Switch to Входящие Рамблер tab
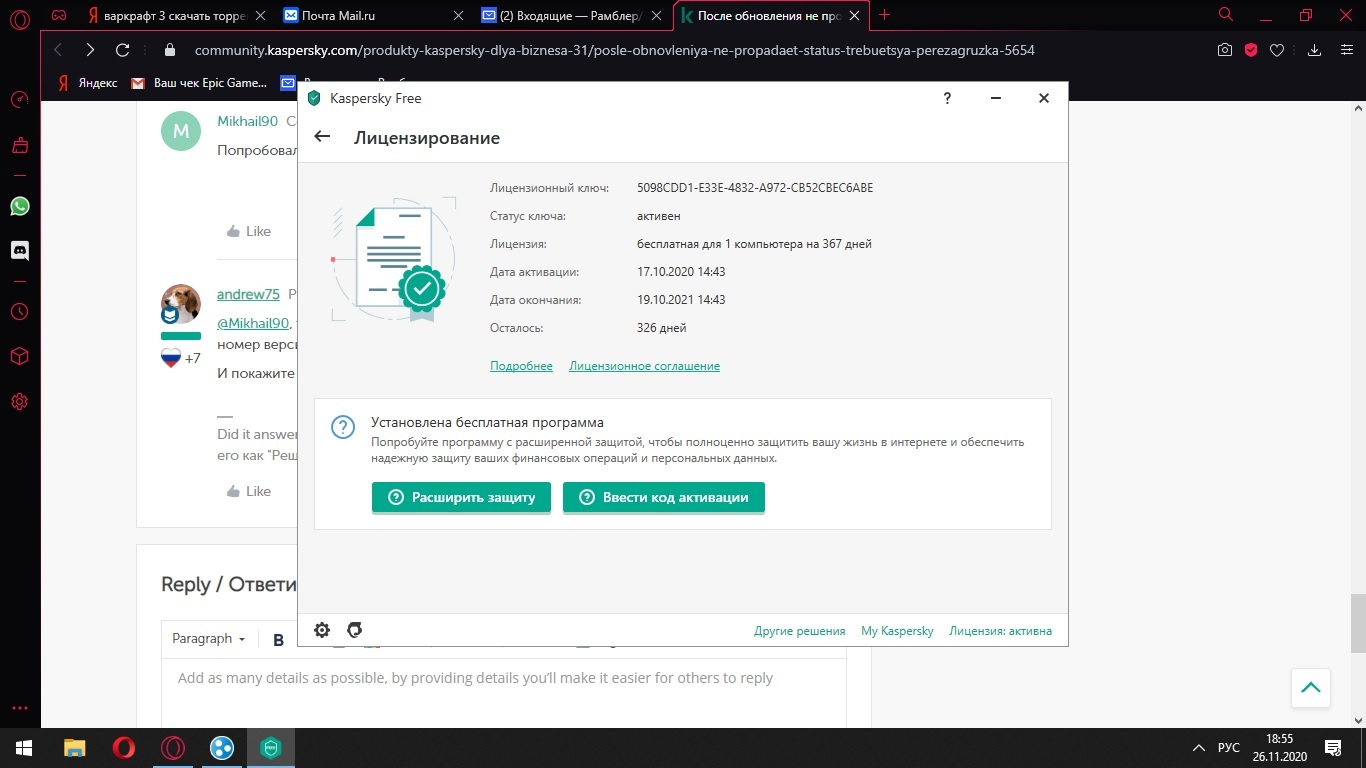Image resolution: width=1366 pixels, height=768 pixels. tap(573, 16)
